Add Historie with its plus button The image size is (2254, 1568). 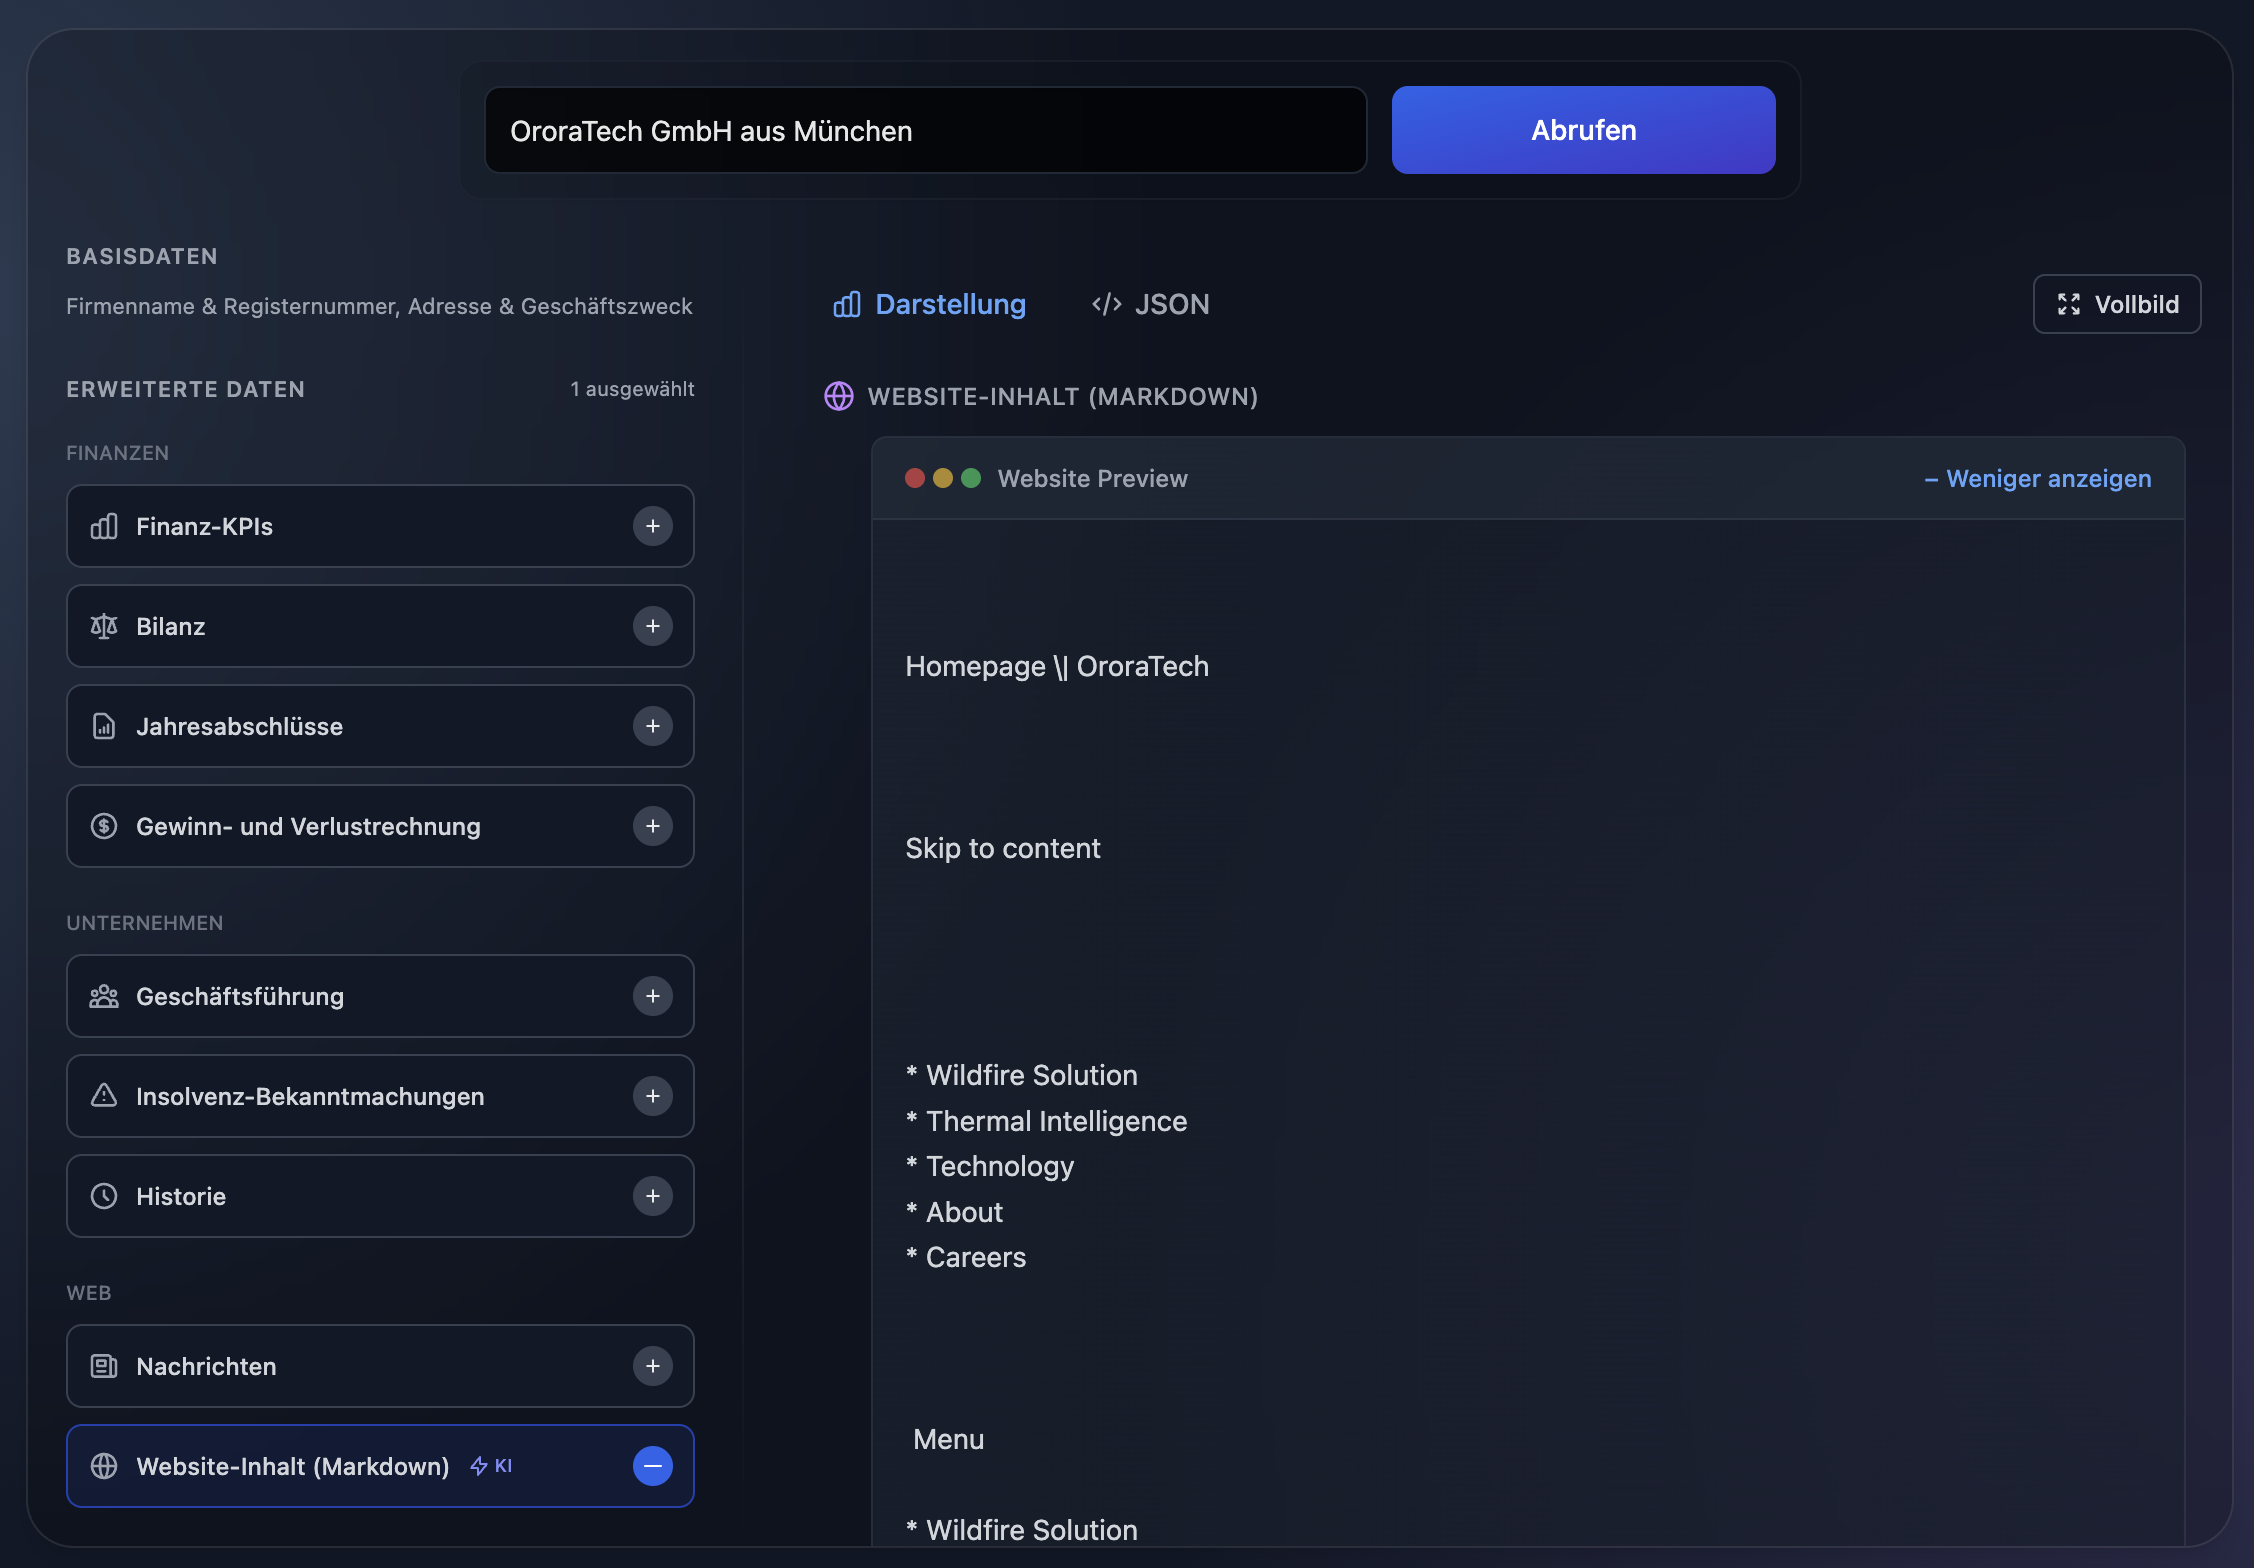pyautogui.click(x=653, y=1196)
